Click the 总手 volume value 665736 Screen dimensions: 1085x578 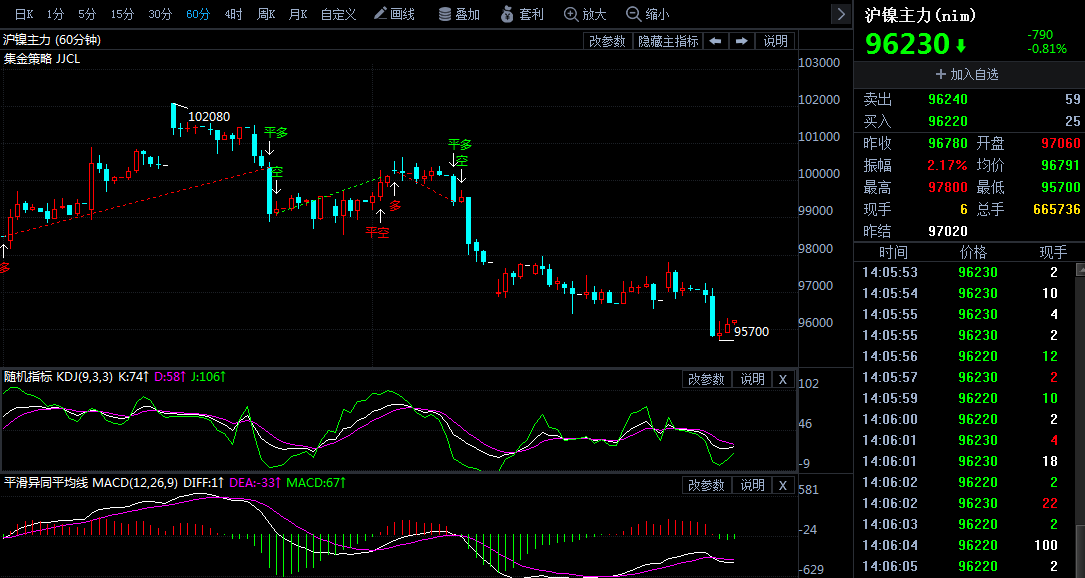tap(1057, 209)
